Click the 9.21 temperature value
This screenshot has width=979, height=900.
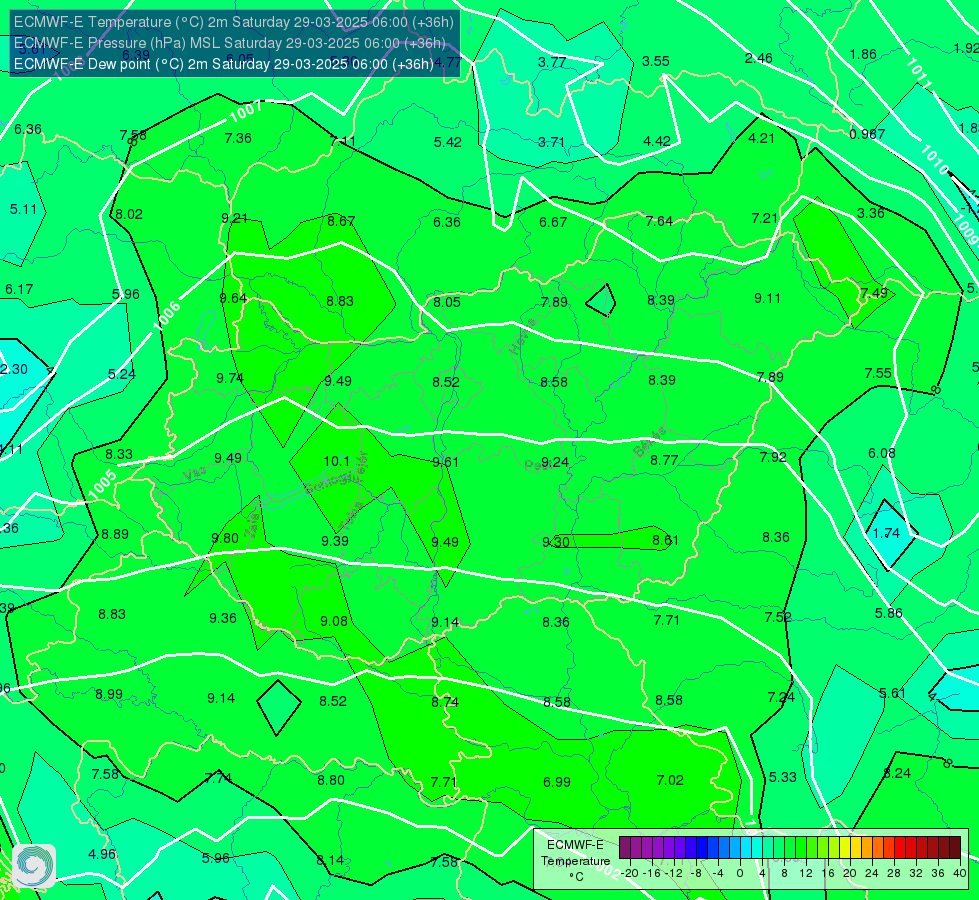[x=234, y=219]
